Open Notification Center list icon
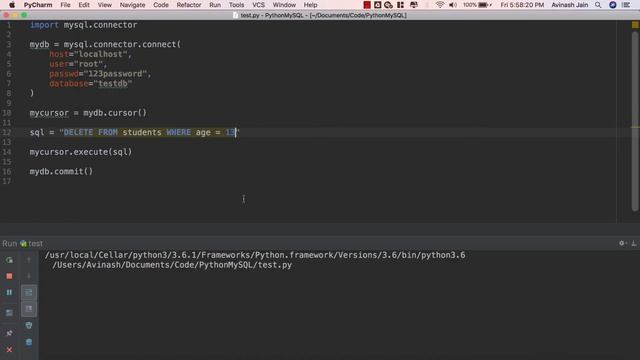 pos(626,5)
